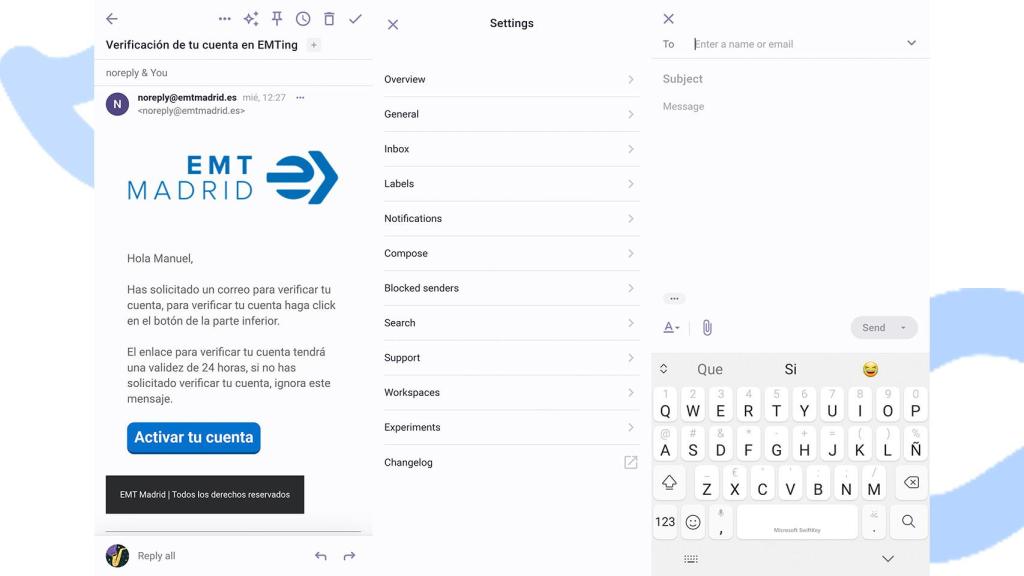Mark email done with the checkmark icon

355,19
